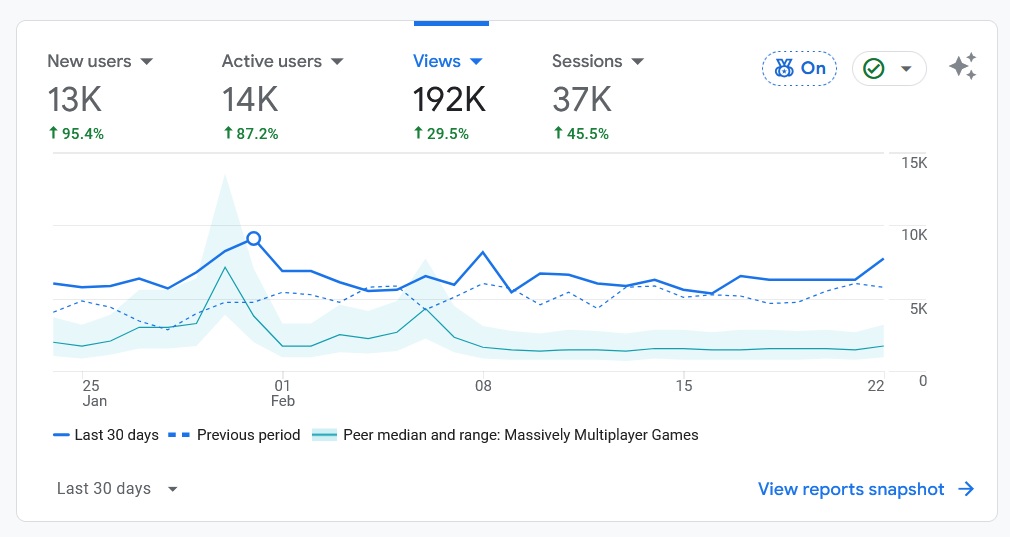Image resolution: width=1010 pixels, height=537 pixels.
Task: Click the green checkmark data quality icon
Action: coord(874,68)
